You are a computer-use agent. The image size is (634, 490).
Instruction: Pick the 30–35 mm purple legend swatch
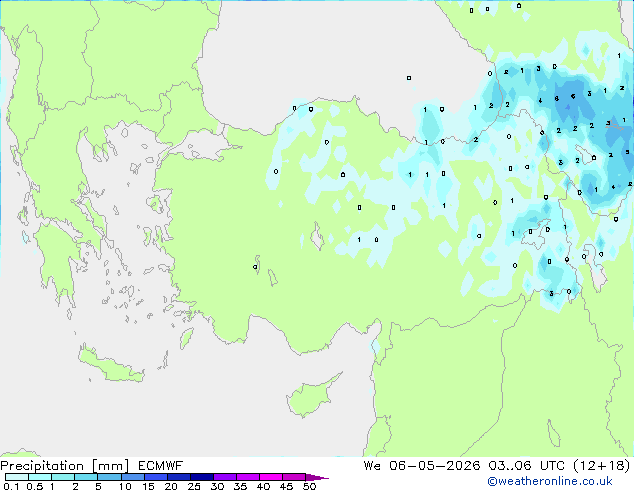(x=224, y=477)
